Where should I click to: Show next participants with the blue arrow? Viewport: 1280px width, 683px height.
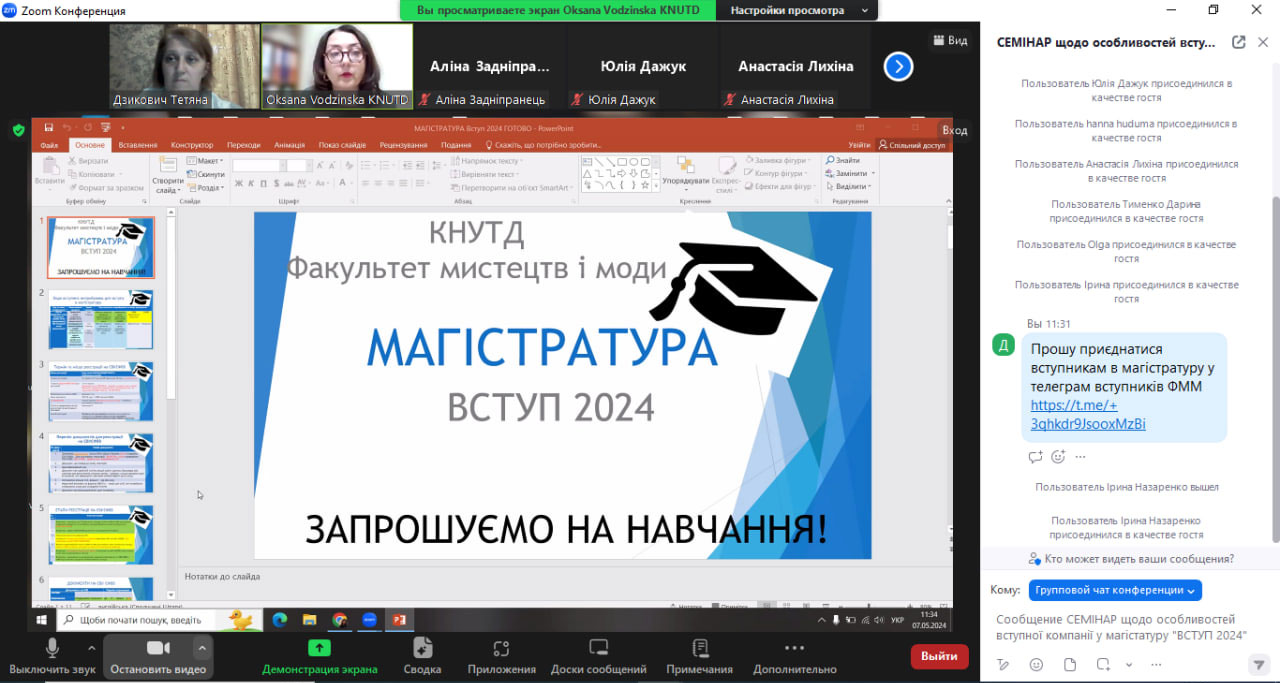pos(898,66)
